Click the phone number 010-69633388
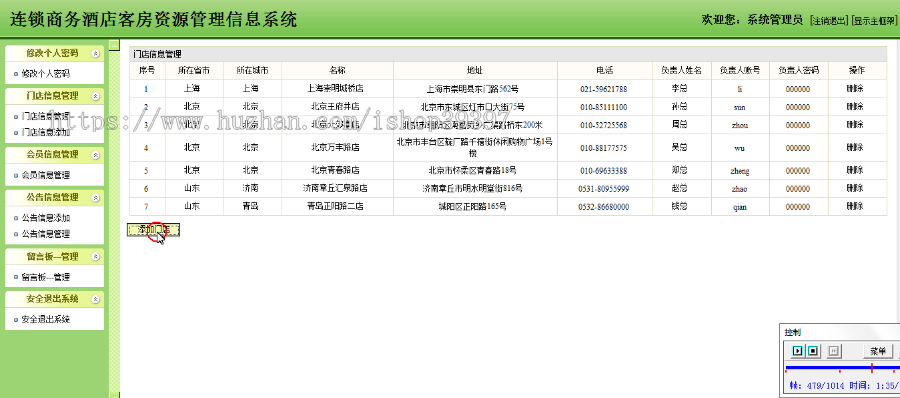This screenshot has height=398, width=900. (x=603, y=171)
